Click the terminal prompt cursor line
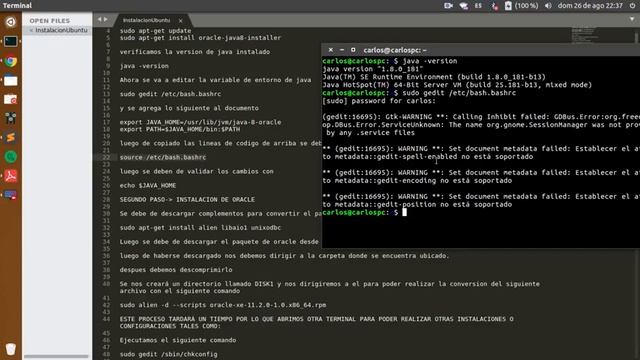 [364, 212]
